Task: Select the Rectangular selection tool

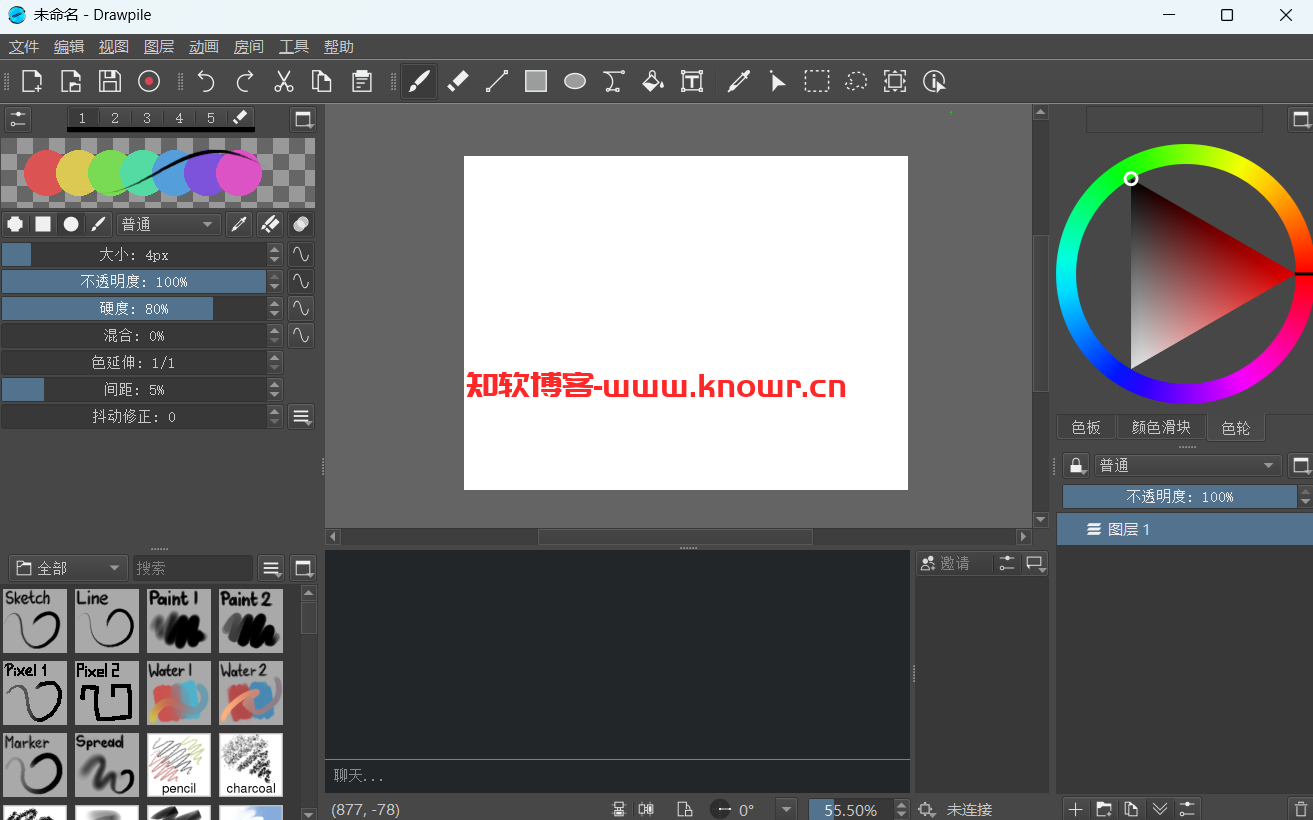Action: point(817,82)
